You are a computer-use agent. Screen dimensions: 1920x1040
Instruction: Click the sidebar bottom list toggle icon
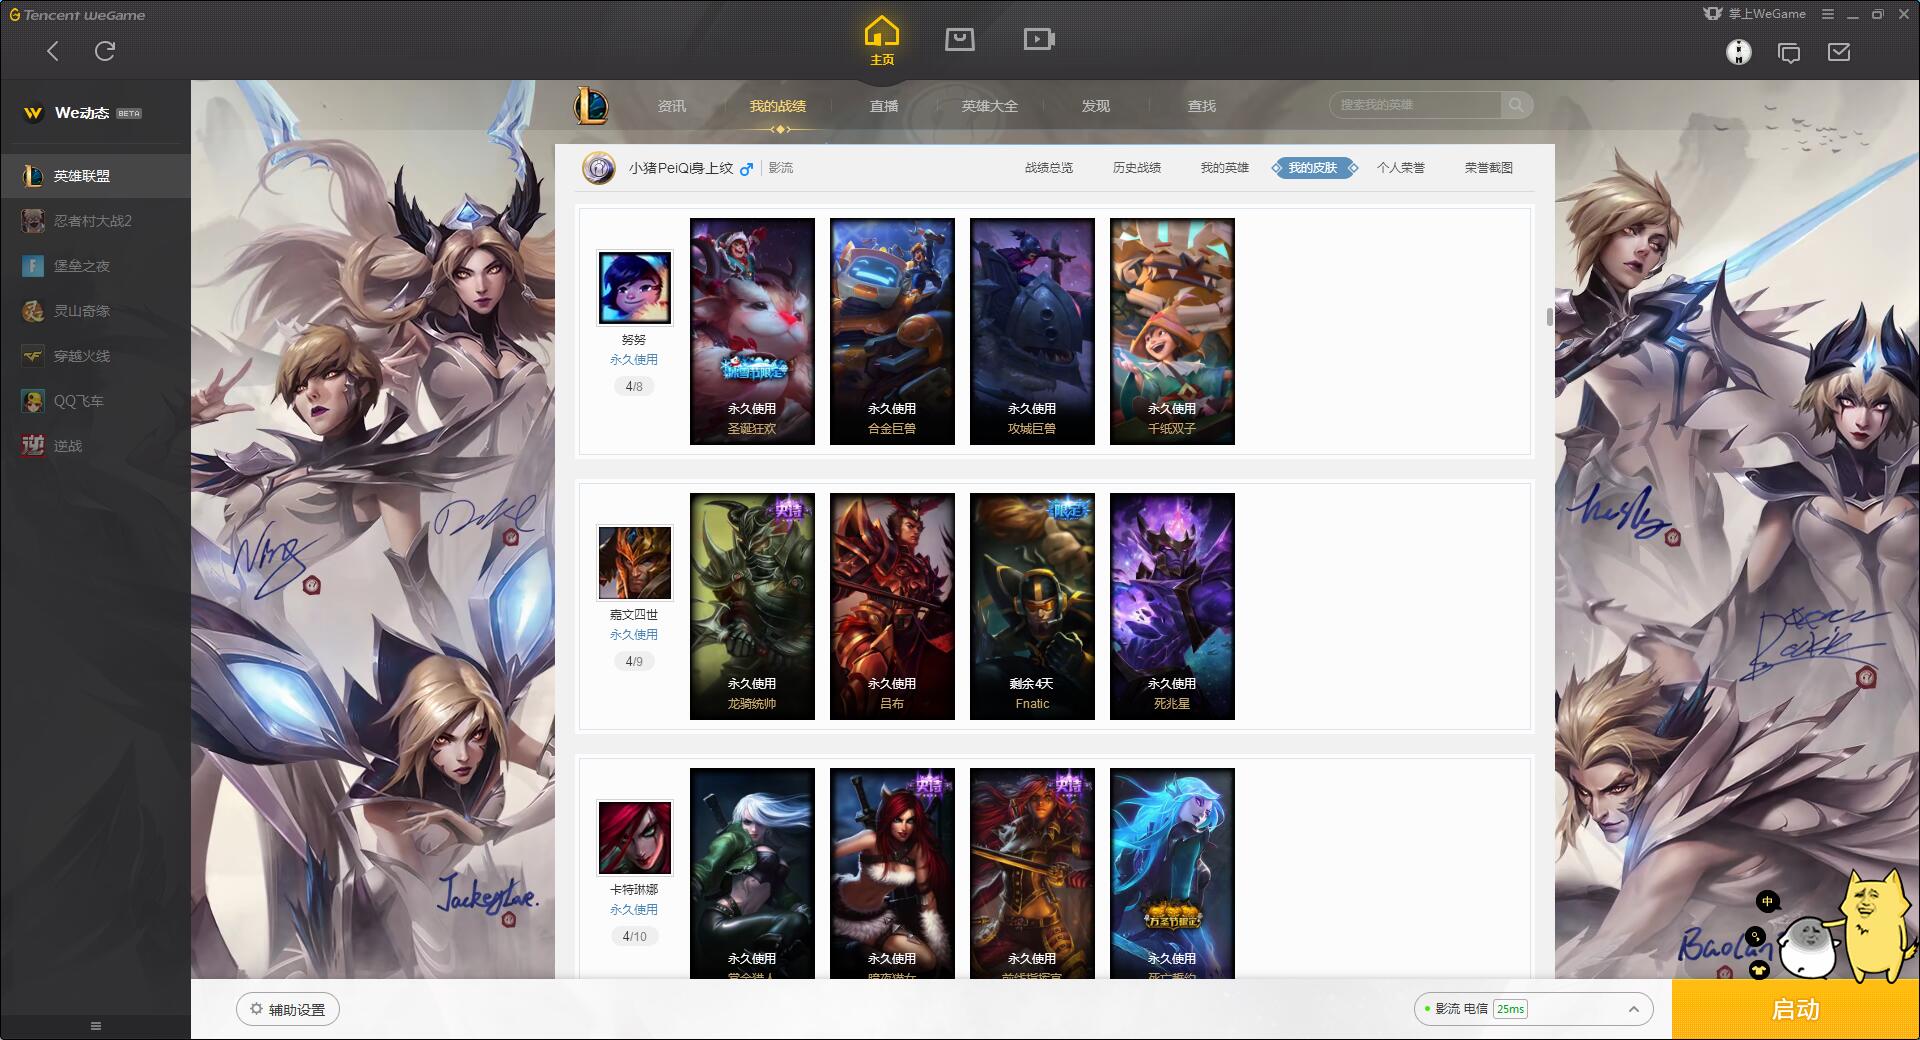click(x=96, y=1026)
